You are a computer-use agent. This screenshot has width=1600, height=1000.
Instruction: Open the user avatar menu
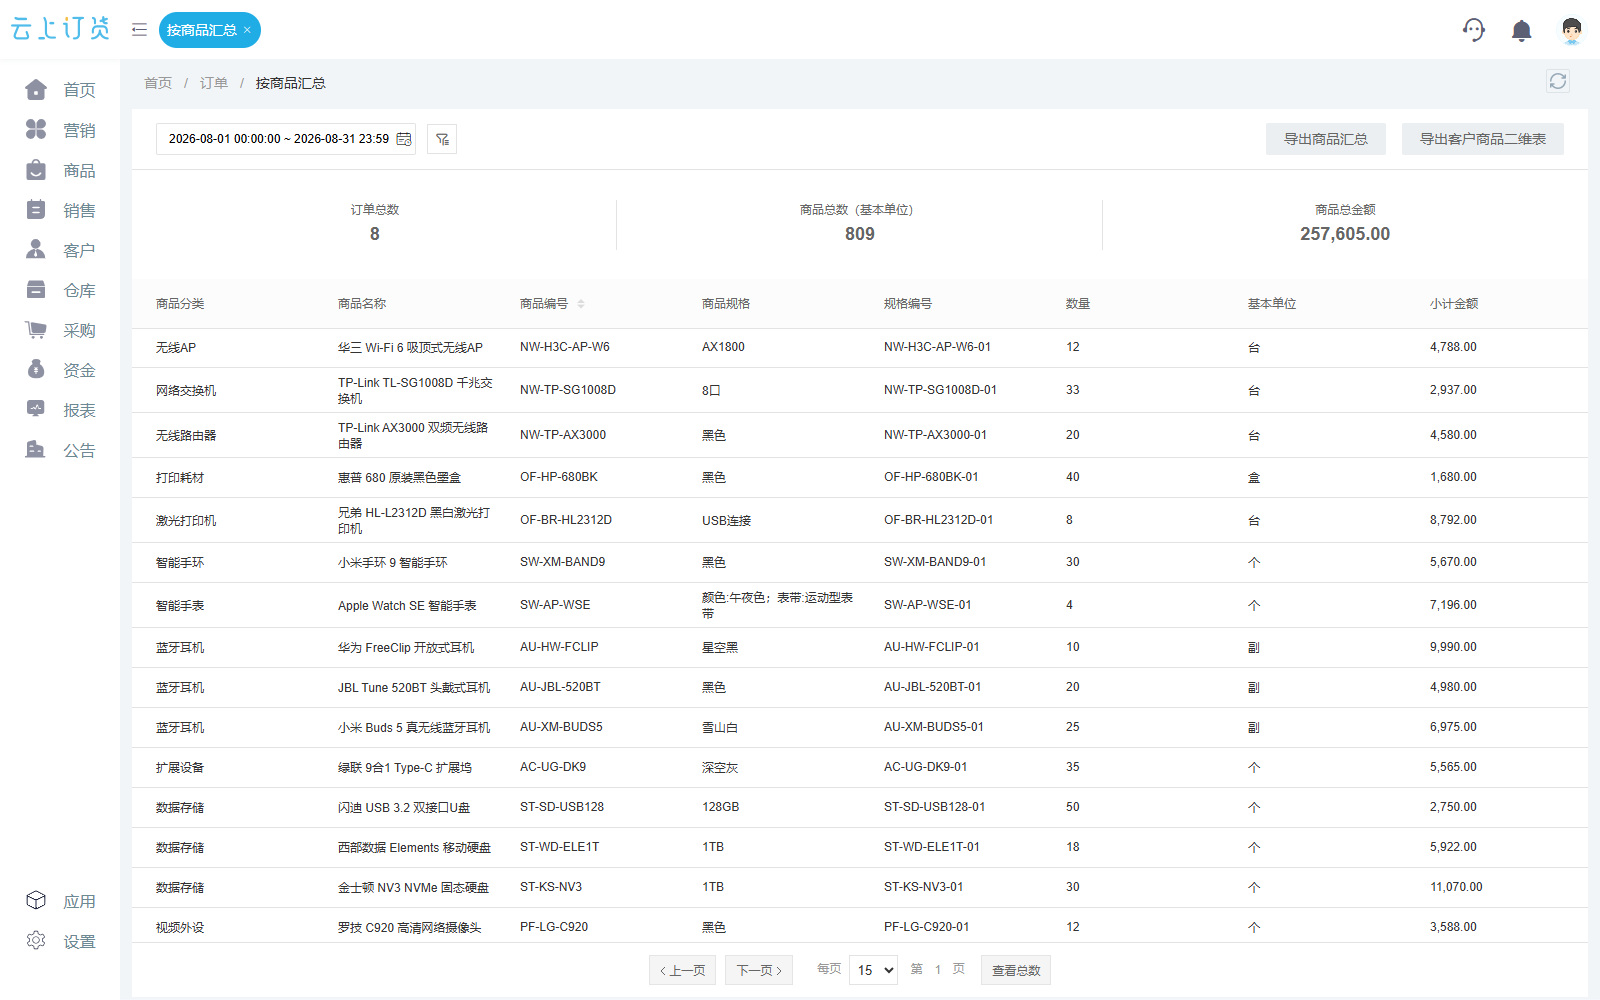click(1571, 31)
